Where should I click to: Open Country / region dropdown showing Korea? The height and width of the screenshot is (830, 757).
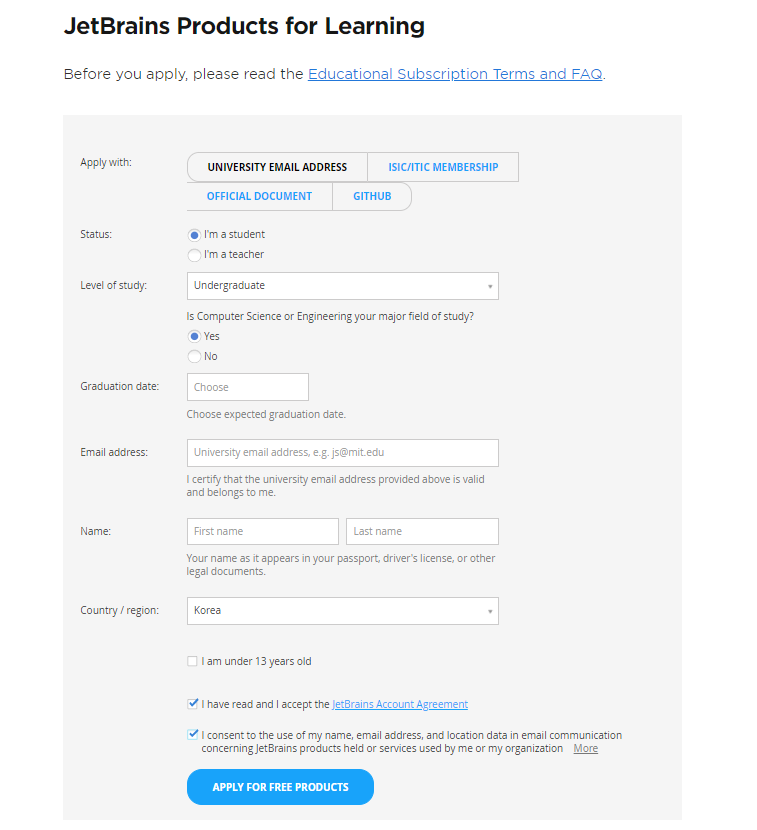click(343, 611)
